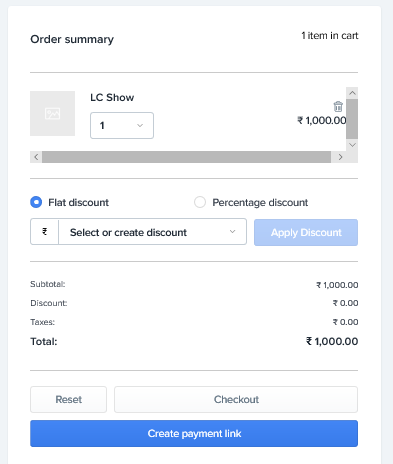Click the up arrow of the cart scrollbar

pyautogui.click(x=352, y=93)
